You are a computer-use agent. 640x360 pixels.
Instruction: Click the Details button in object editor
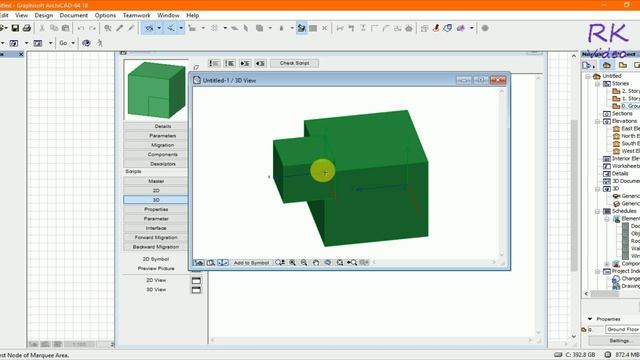pos(156,127)
